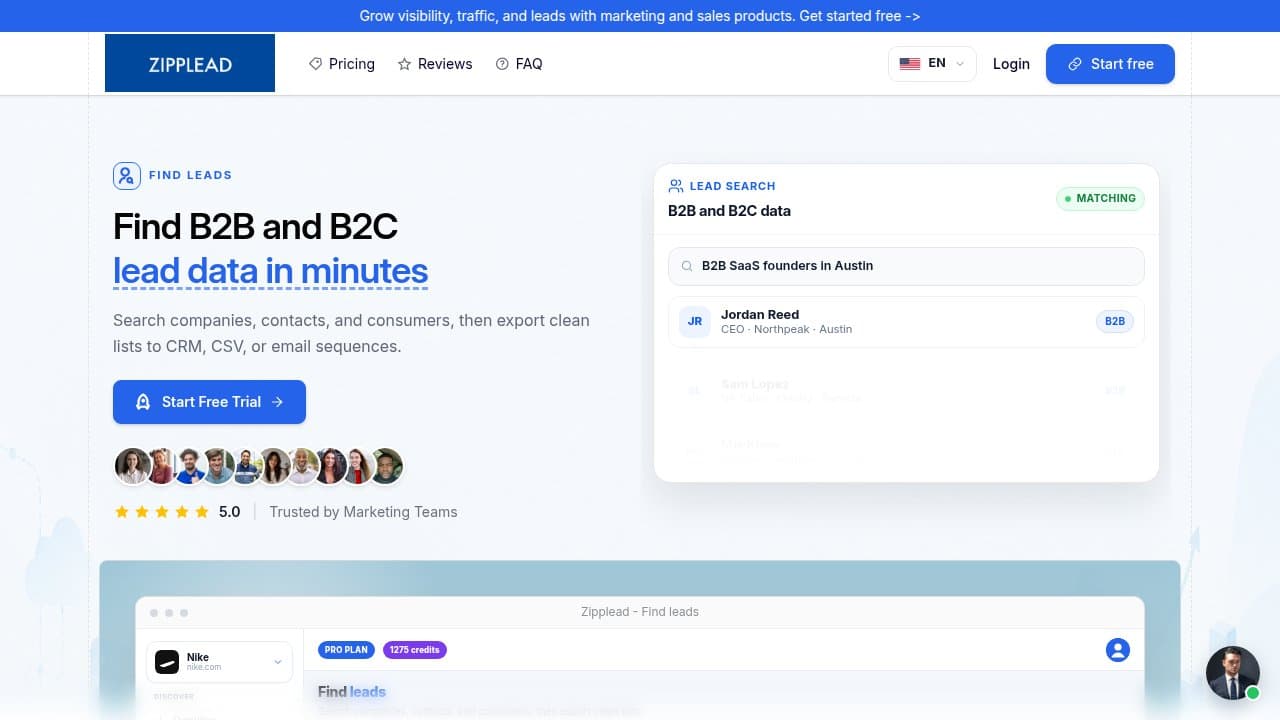Open the Nike workspace dropdown
Viewport: 1280px width, 720px height.
[x=220, y=662]
